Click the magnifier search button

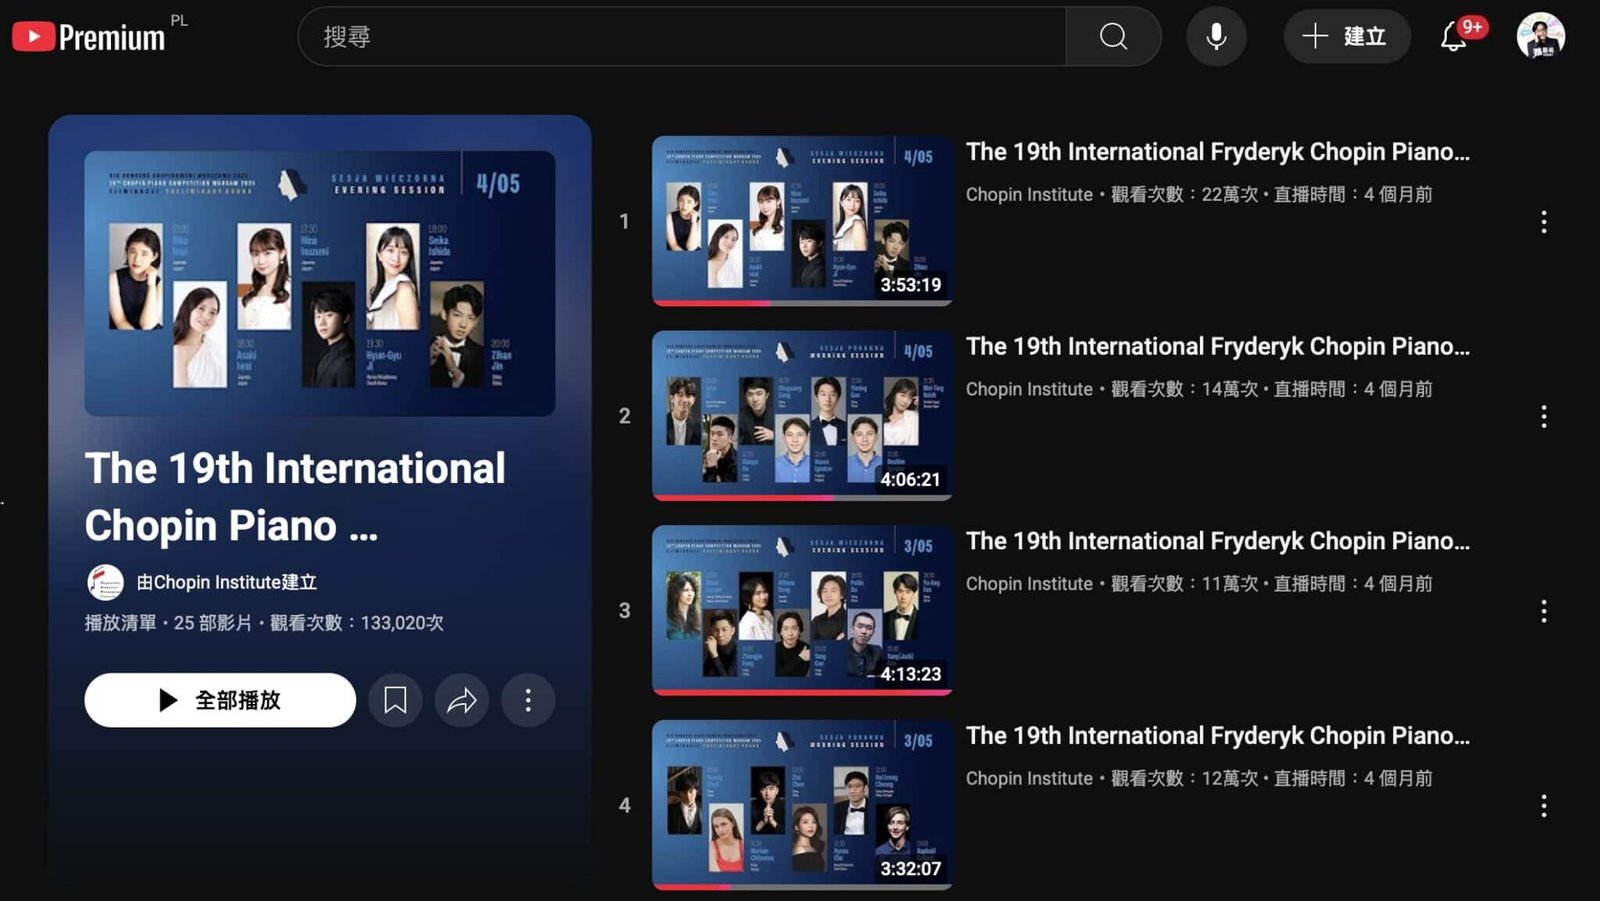(1113, 37)
